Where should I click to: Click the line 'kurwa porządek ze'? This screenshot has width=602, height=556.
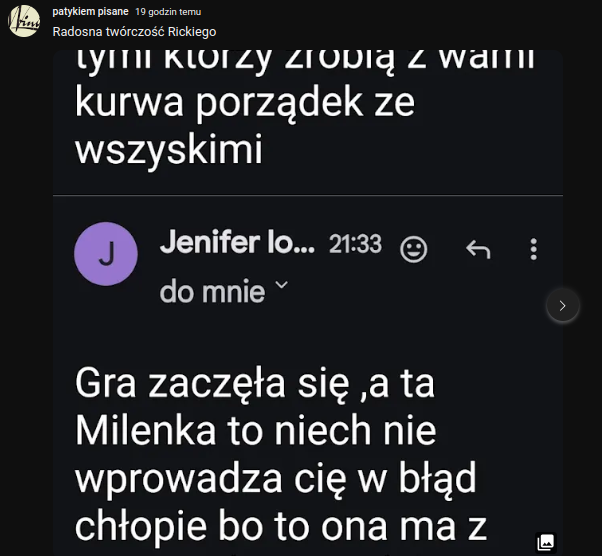[x=245, y=103]
